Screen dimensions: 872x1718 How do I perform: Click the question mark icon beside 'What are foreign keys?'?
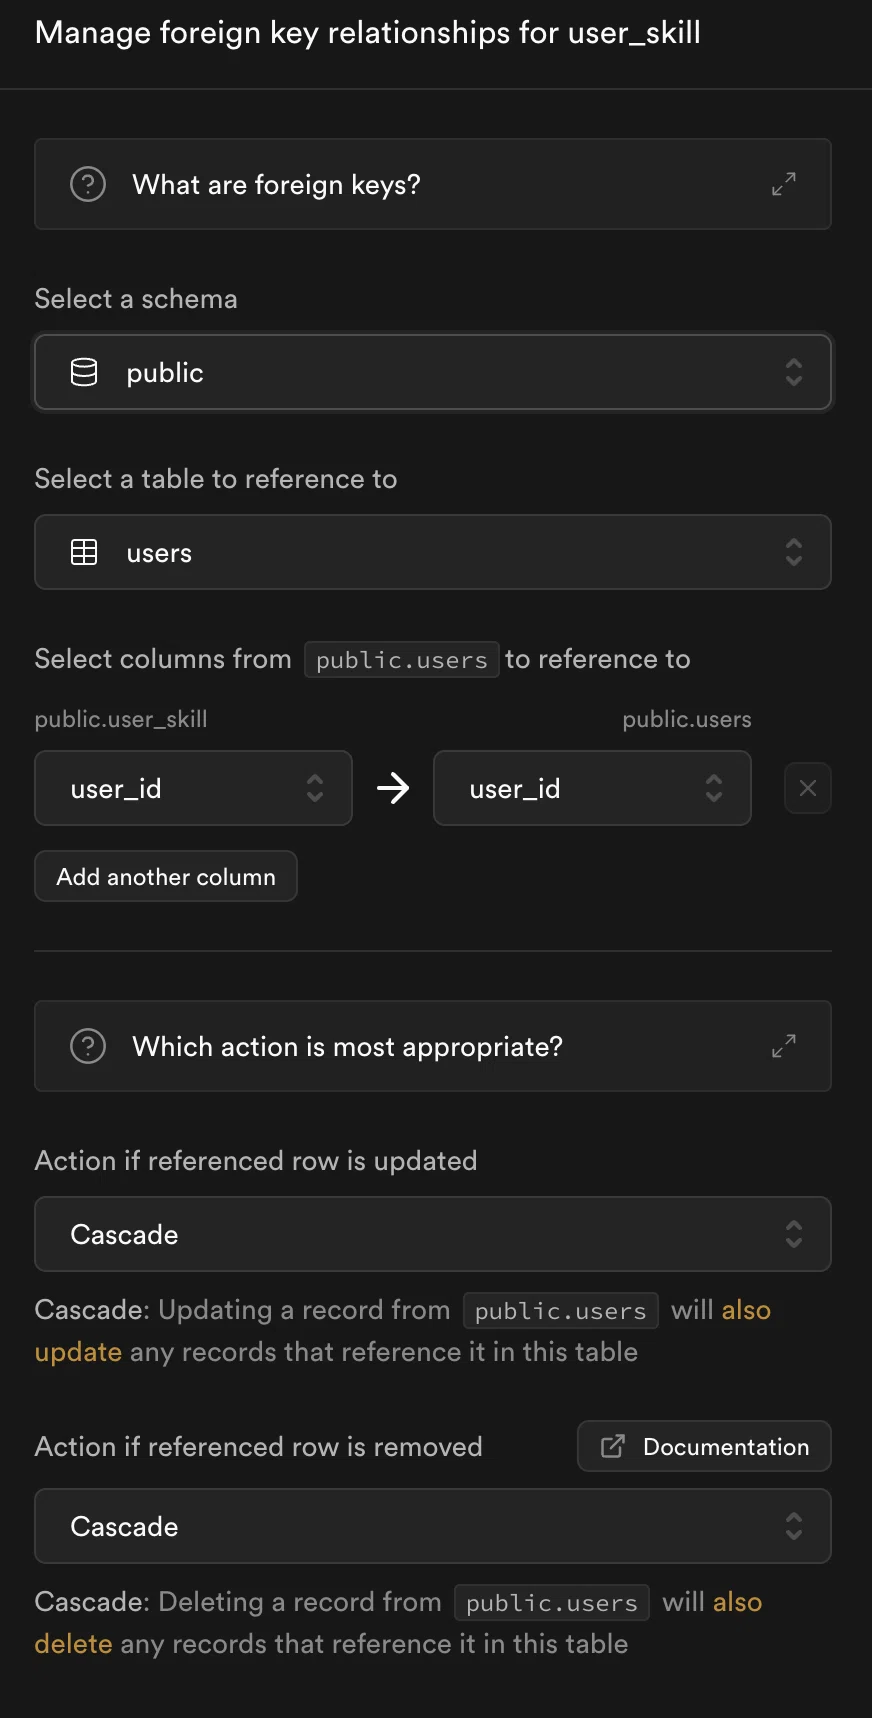[x=88, y=184]
